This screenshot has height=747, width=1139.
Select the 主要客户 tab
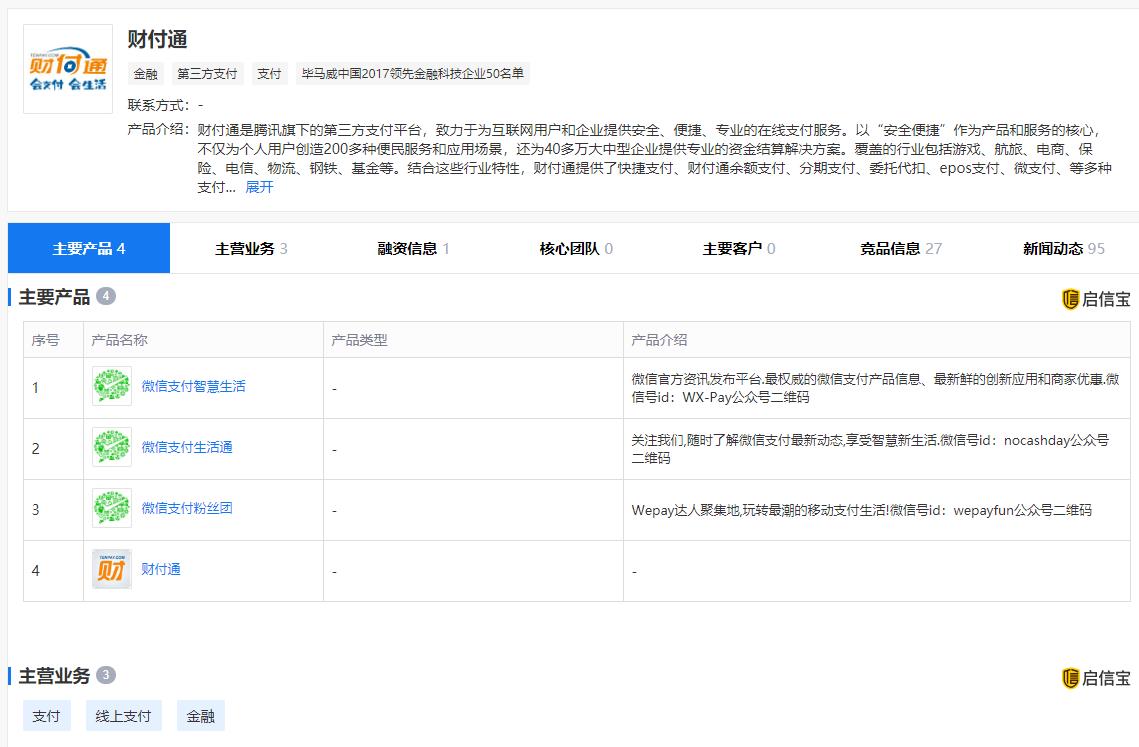pos(734,248)
